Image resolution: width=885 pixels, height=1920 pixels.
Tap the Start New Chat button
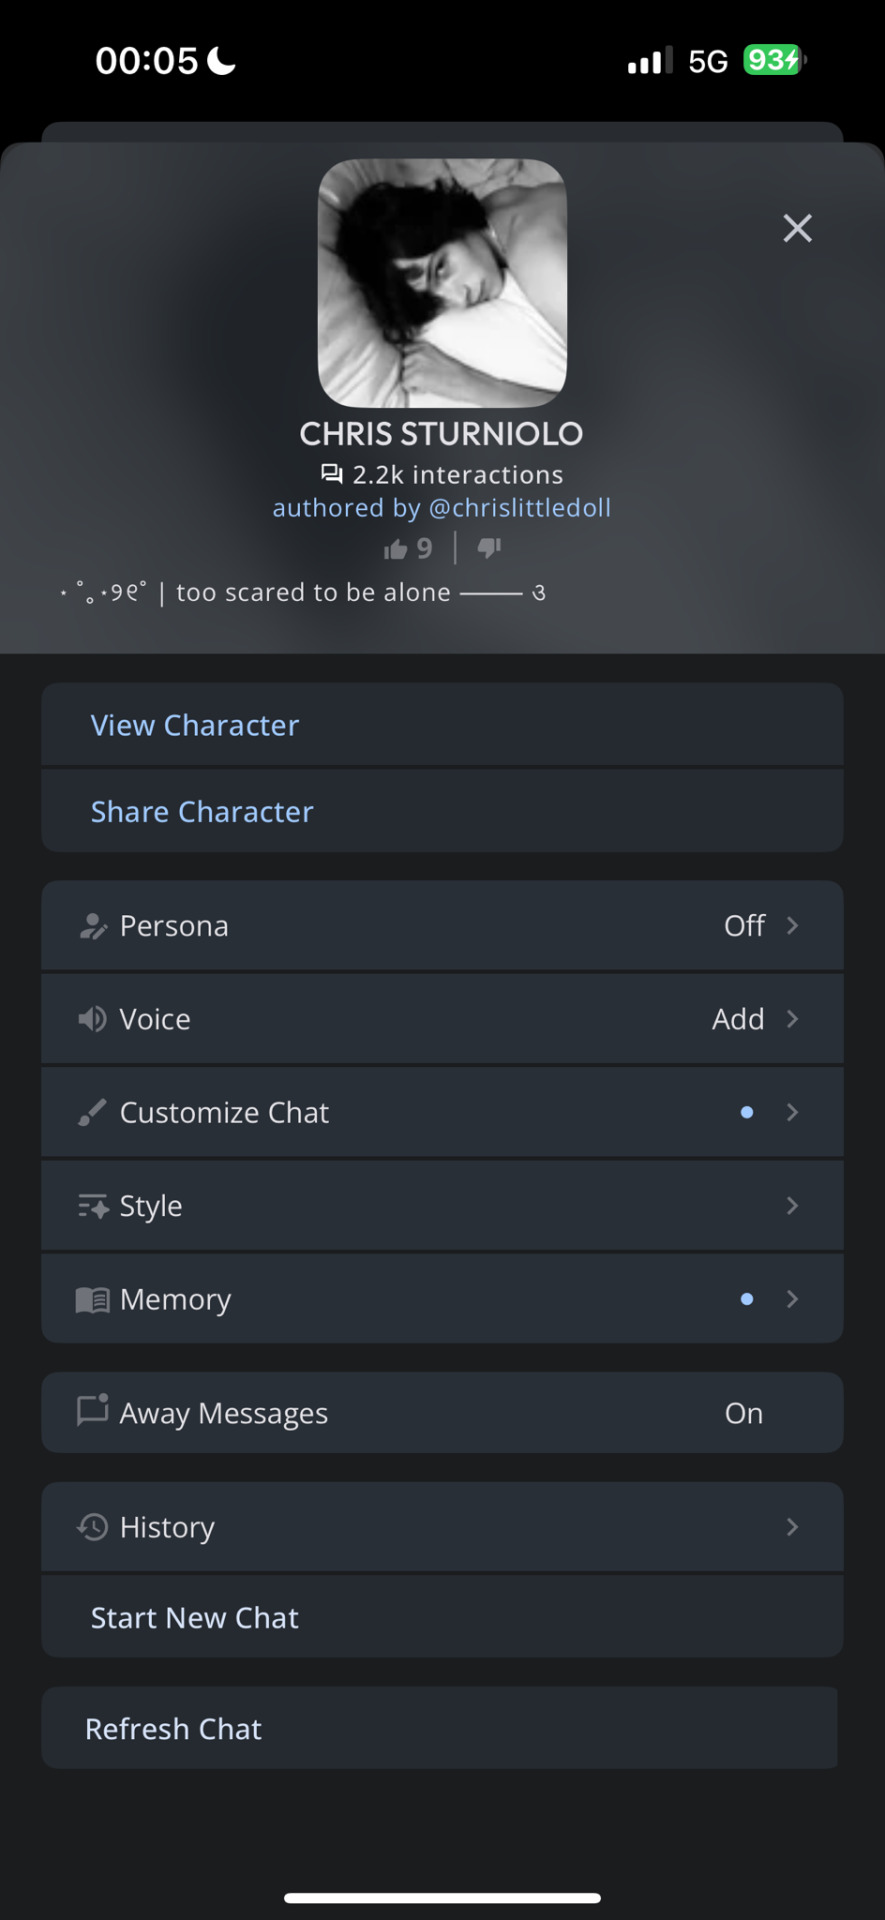click(x=442, y=1617)
